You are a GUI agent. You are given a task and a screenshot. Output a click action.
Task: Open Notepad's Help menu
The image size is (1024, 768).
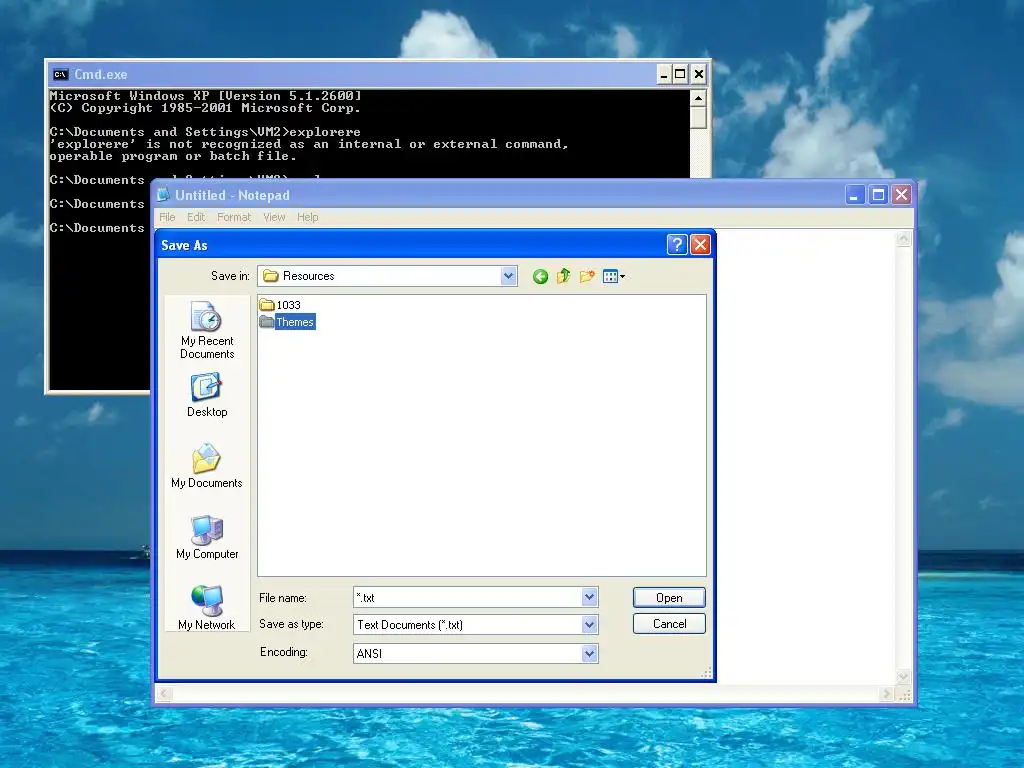click(x=308, y=217)
